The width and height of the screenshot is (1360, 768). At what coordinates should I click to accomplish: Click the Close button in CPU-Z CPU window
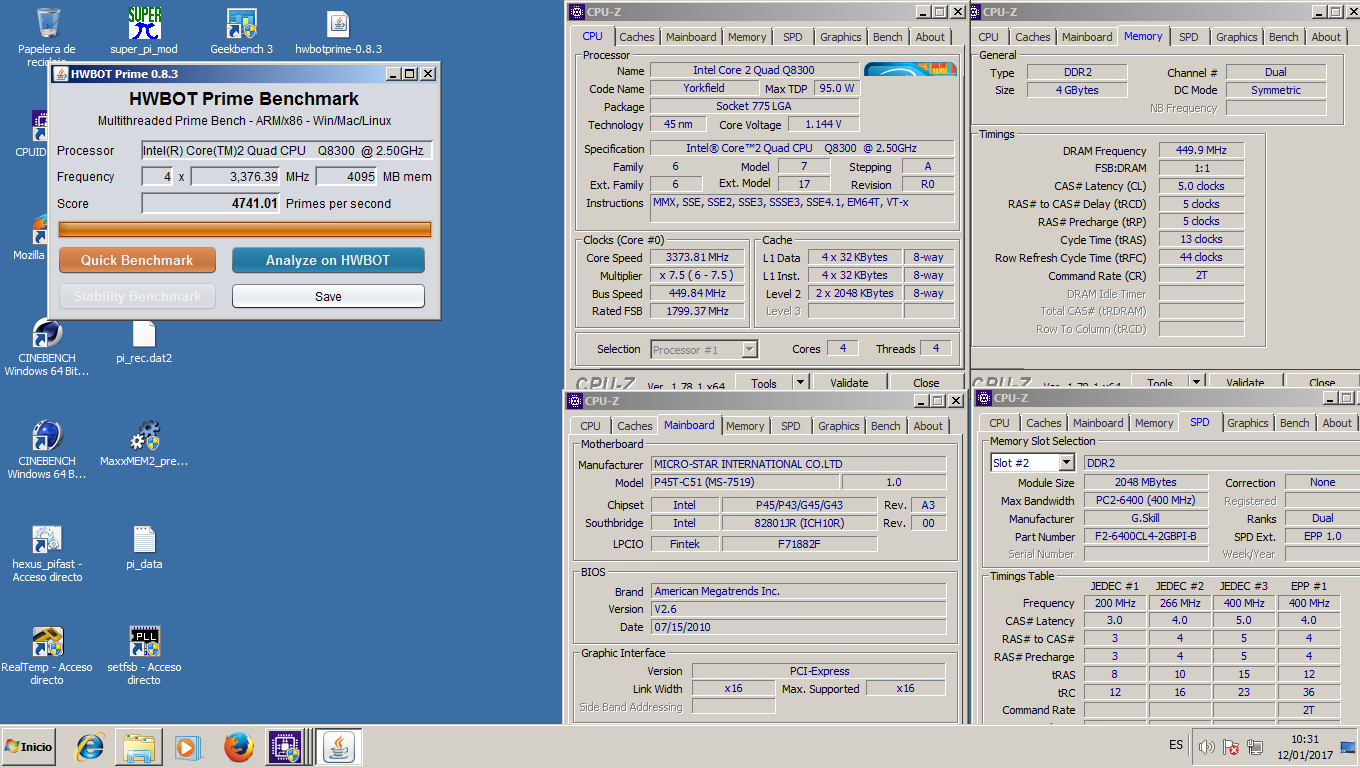click(926, 382)
